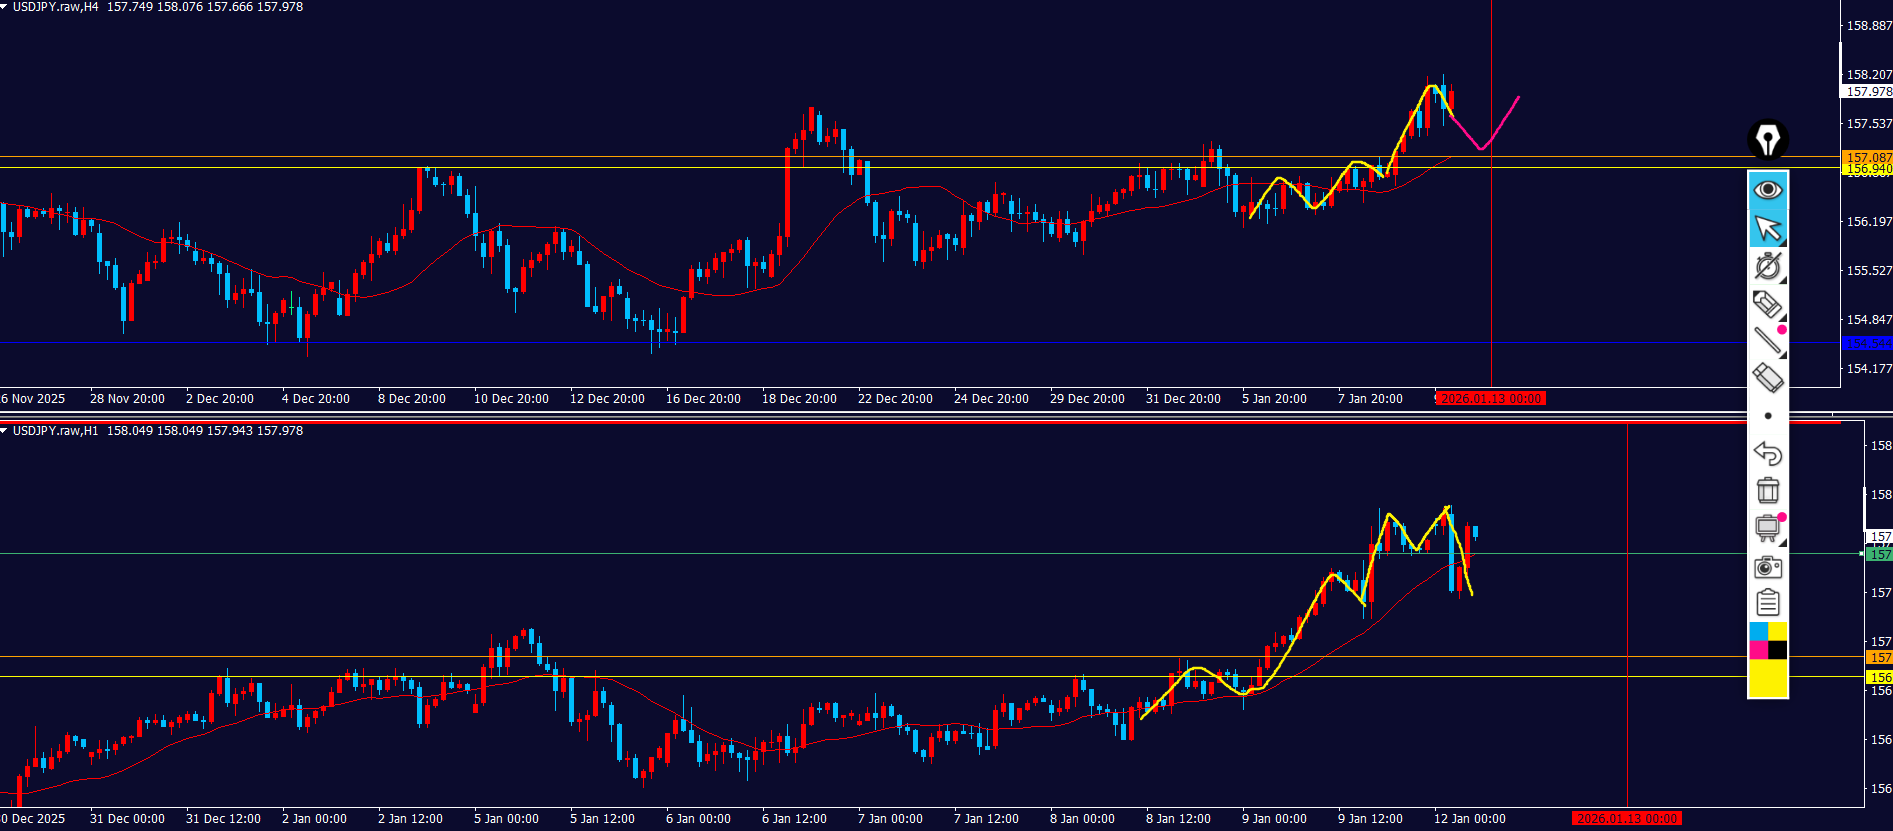The width and height of the screenshot is (1893, 831).
Task: Choose the dot stroke size option
Action: (1767, 416)
